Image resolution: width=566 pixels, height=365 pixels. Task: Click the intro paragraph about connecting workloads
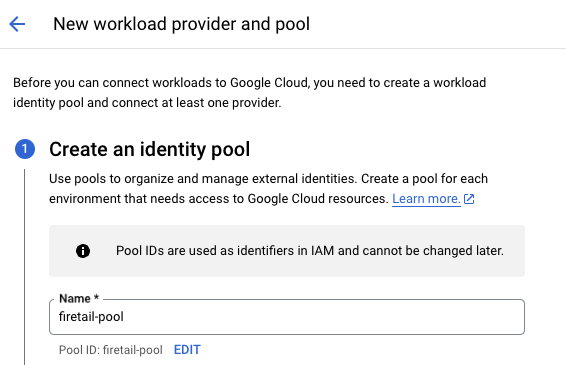[249, 93]
